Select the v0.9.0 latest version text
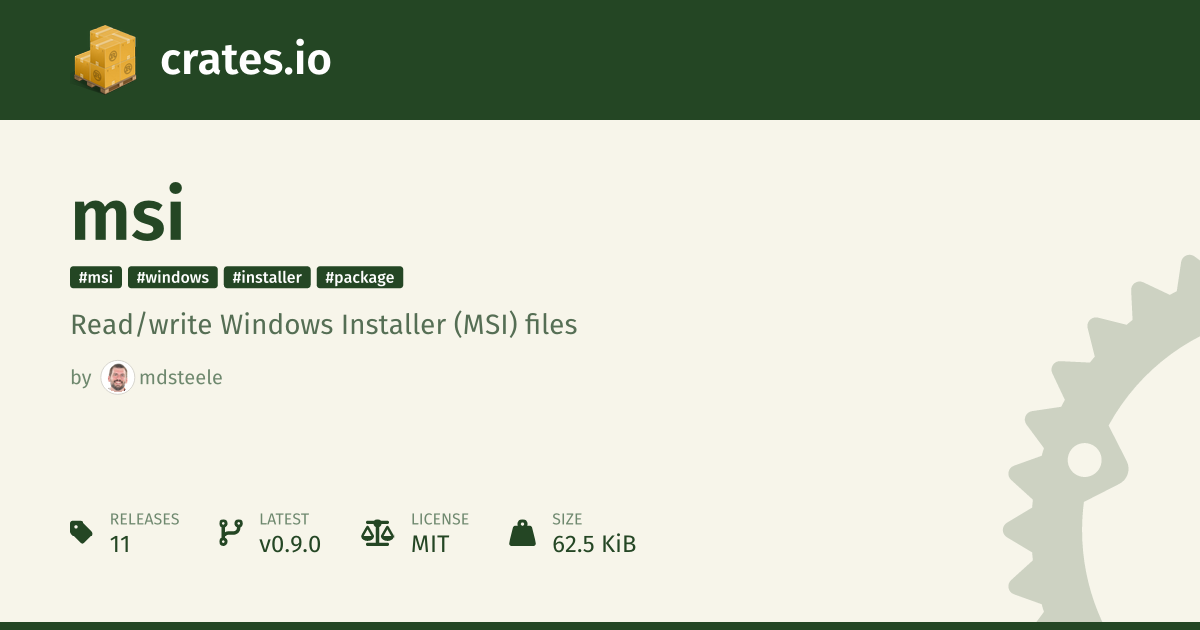 pos(290,545)
